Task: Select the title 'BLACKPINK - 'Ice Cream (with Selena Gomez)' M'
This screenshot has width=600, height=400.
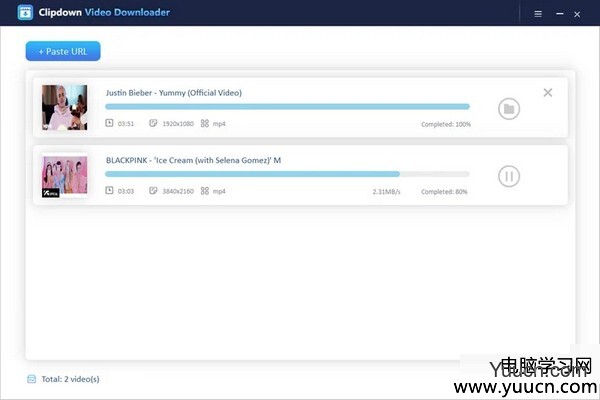Action: pyautogui.click(x=193, y=160)
